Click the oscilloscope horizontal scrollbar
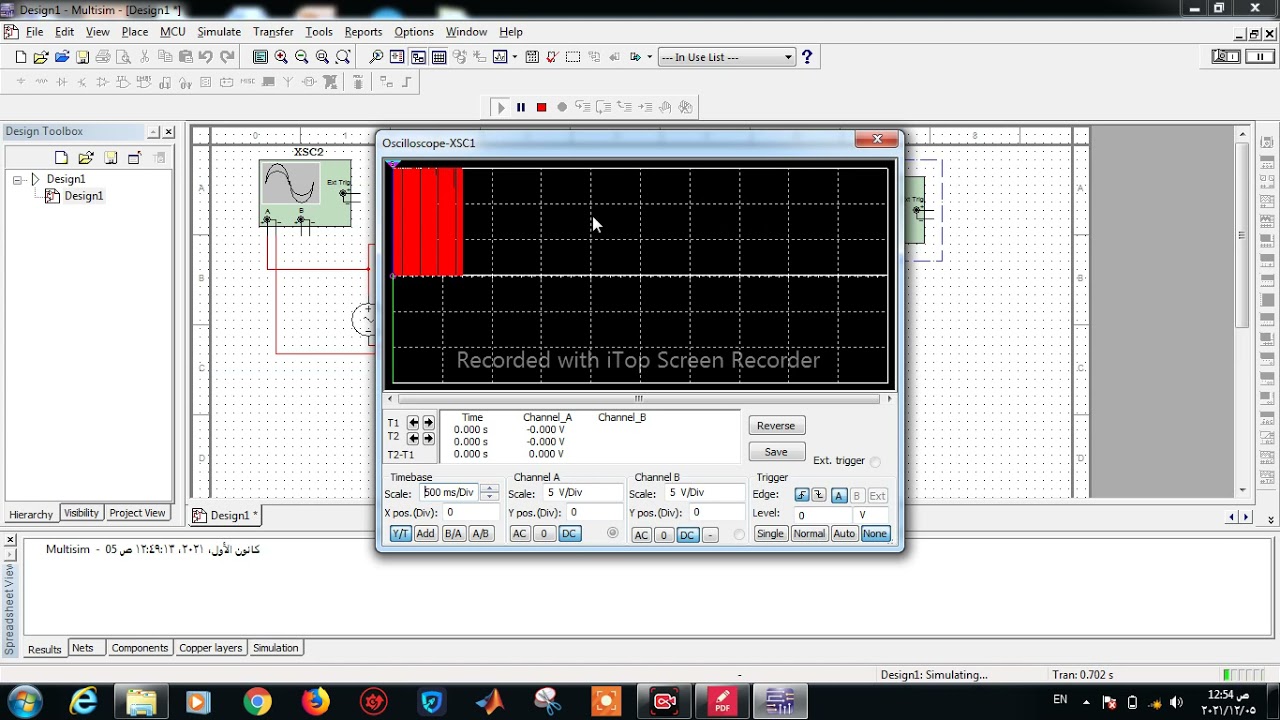Viewport: 1280px width, 720px height. pos(639,399)
